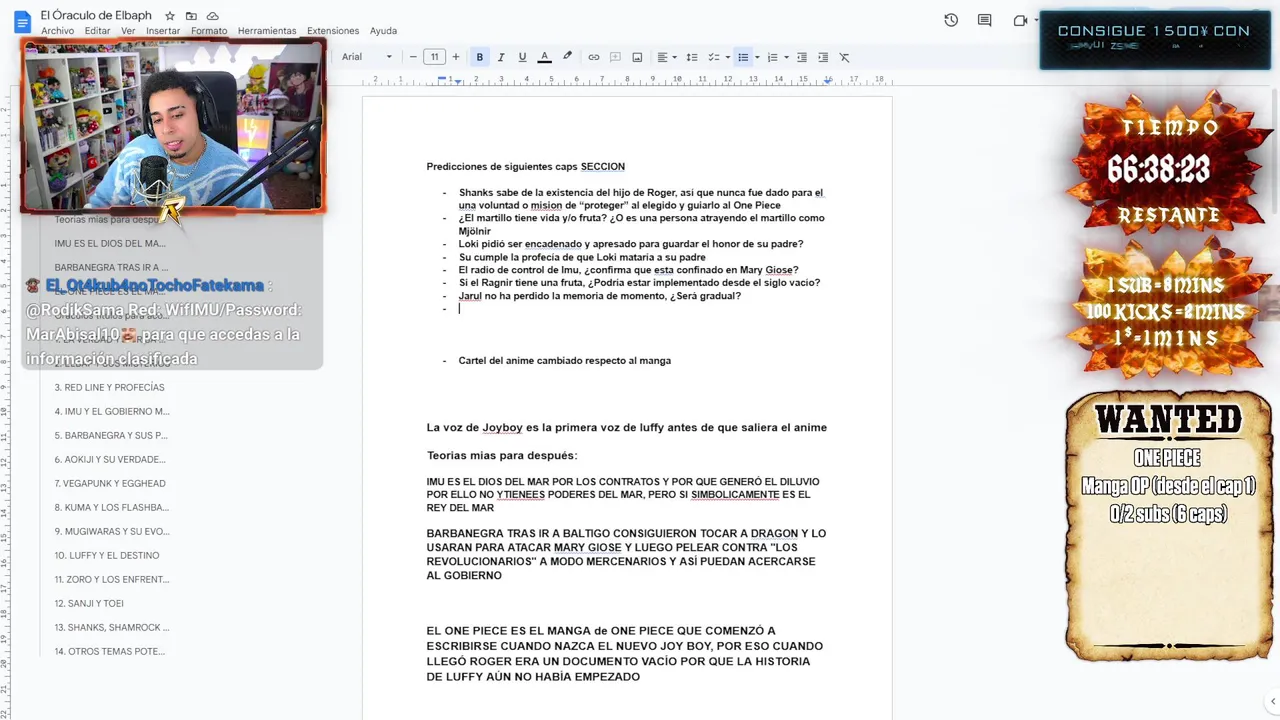The height and width of the screenshot is (720, 1280).
Task: Open the Arial font family dropdown
Action: pos(367,57)
